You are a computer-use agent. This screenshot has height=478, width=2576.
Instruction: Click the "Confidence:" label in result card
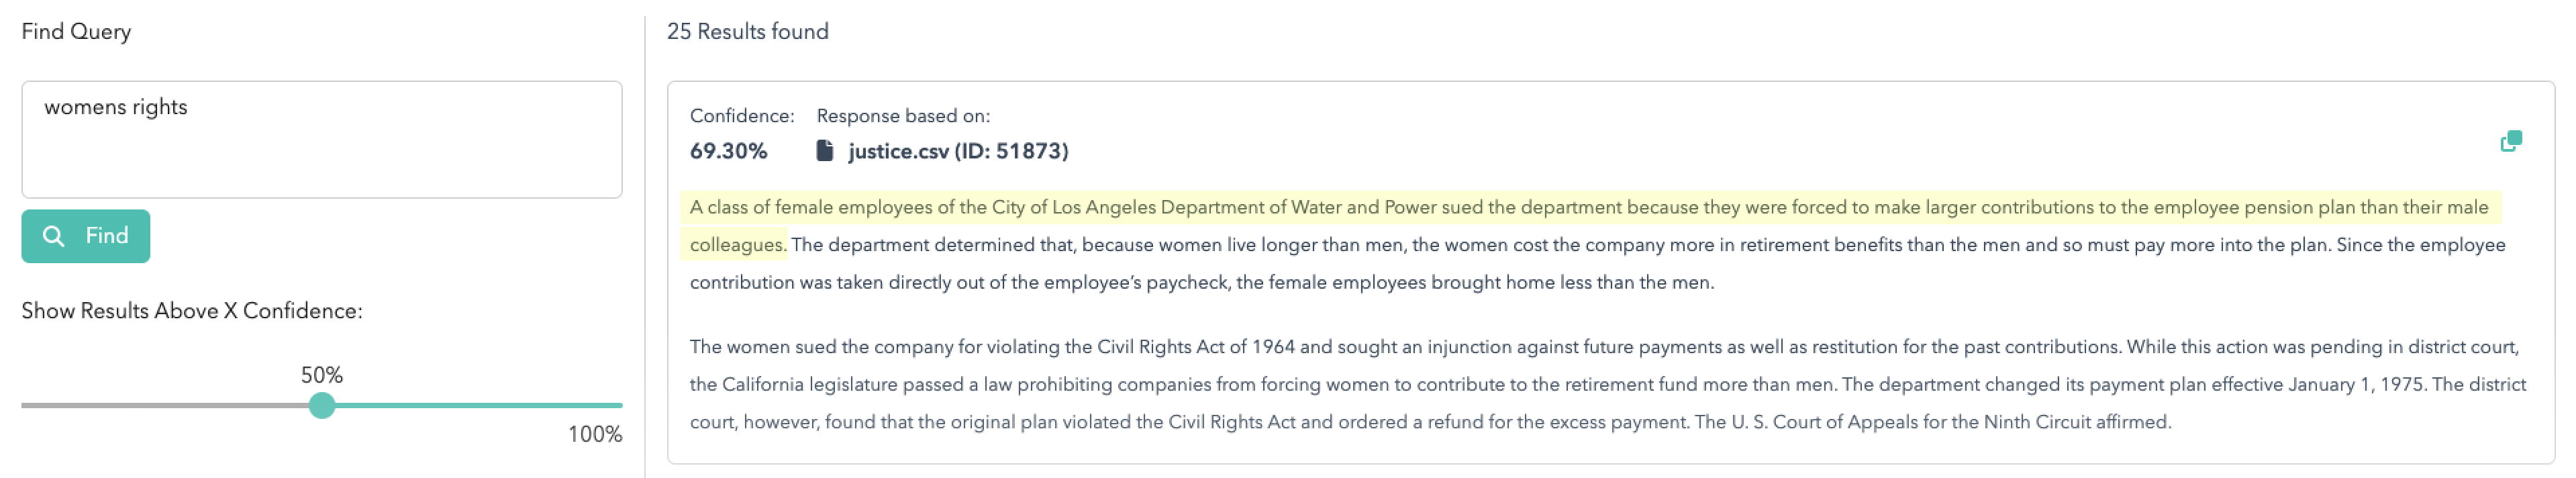(742, 116)
